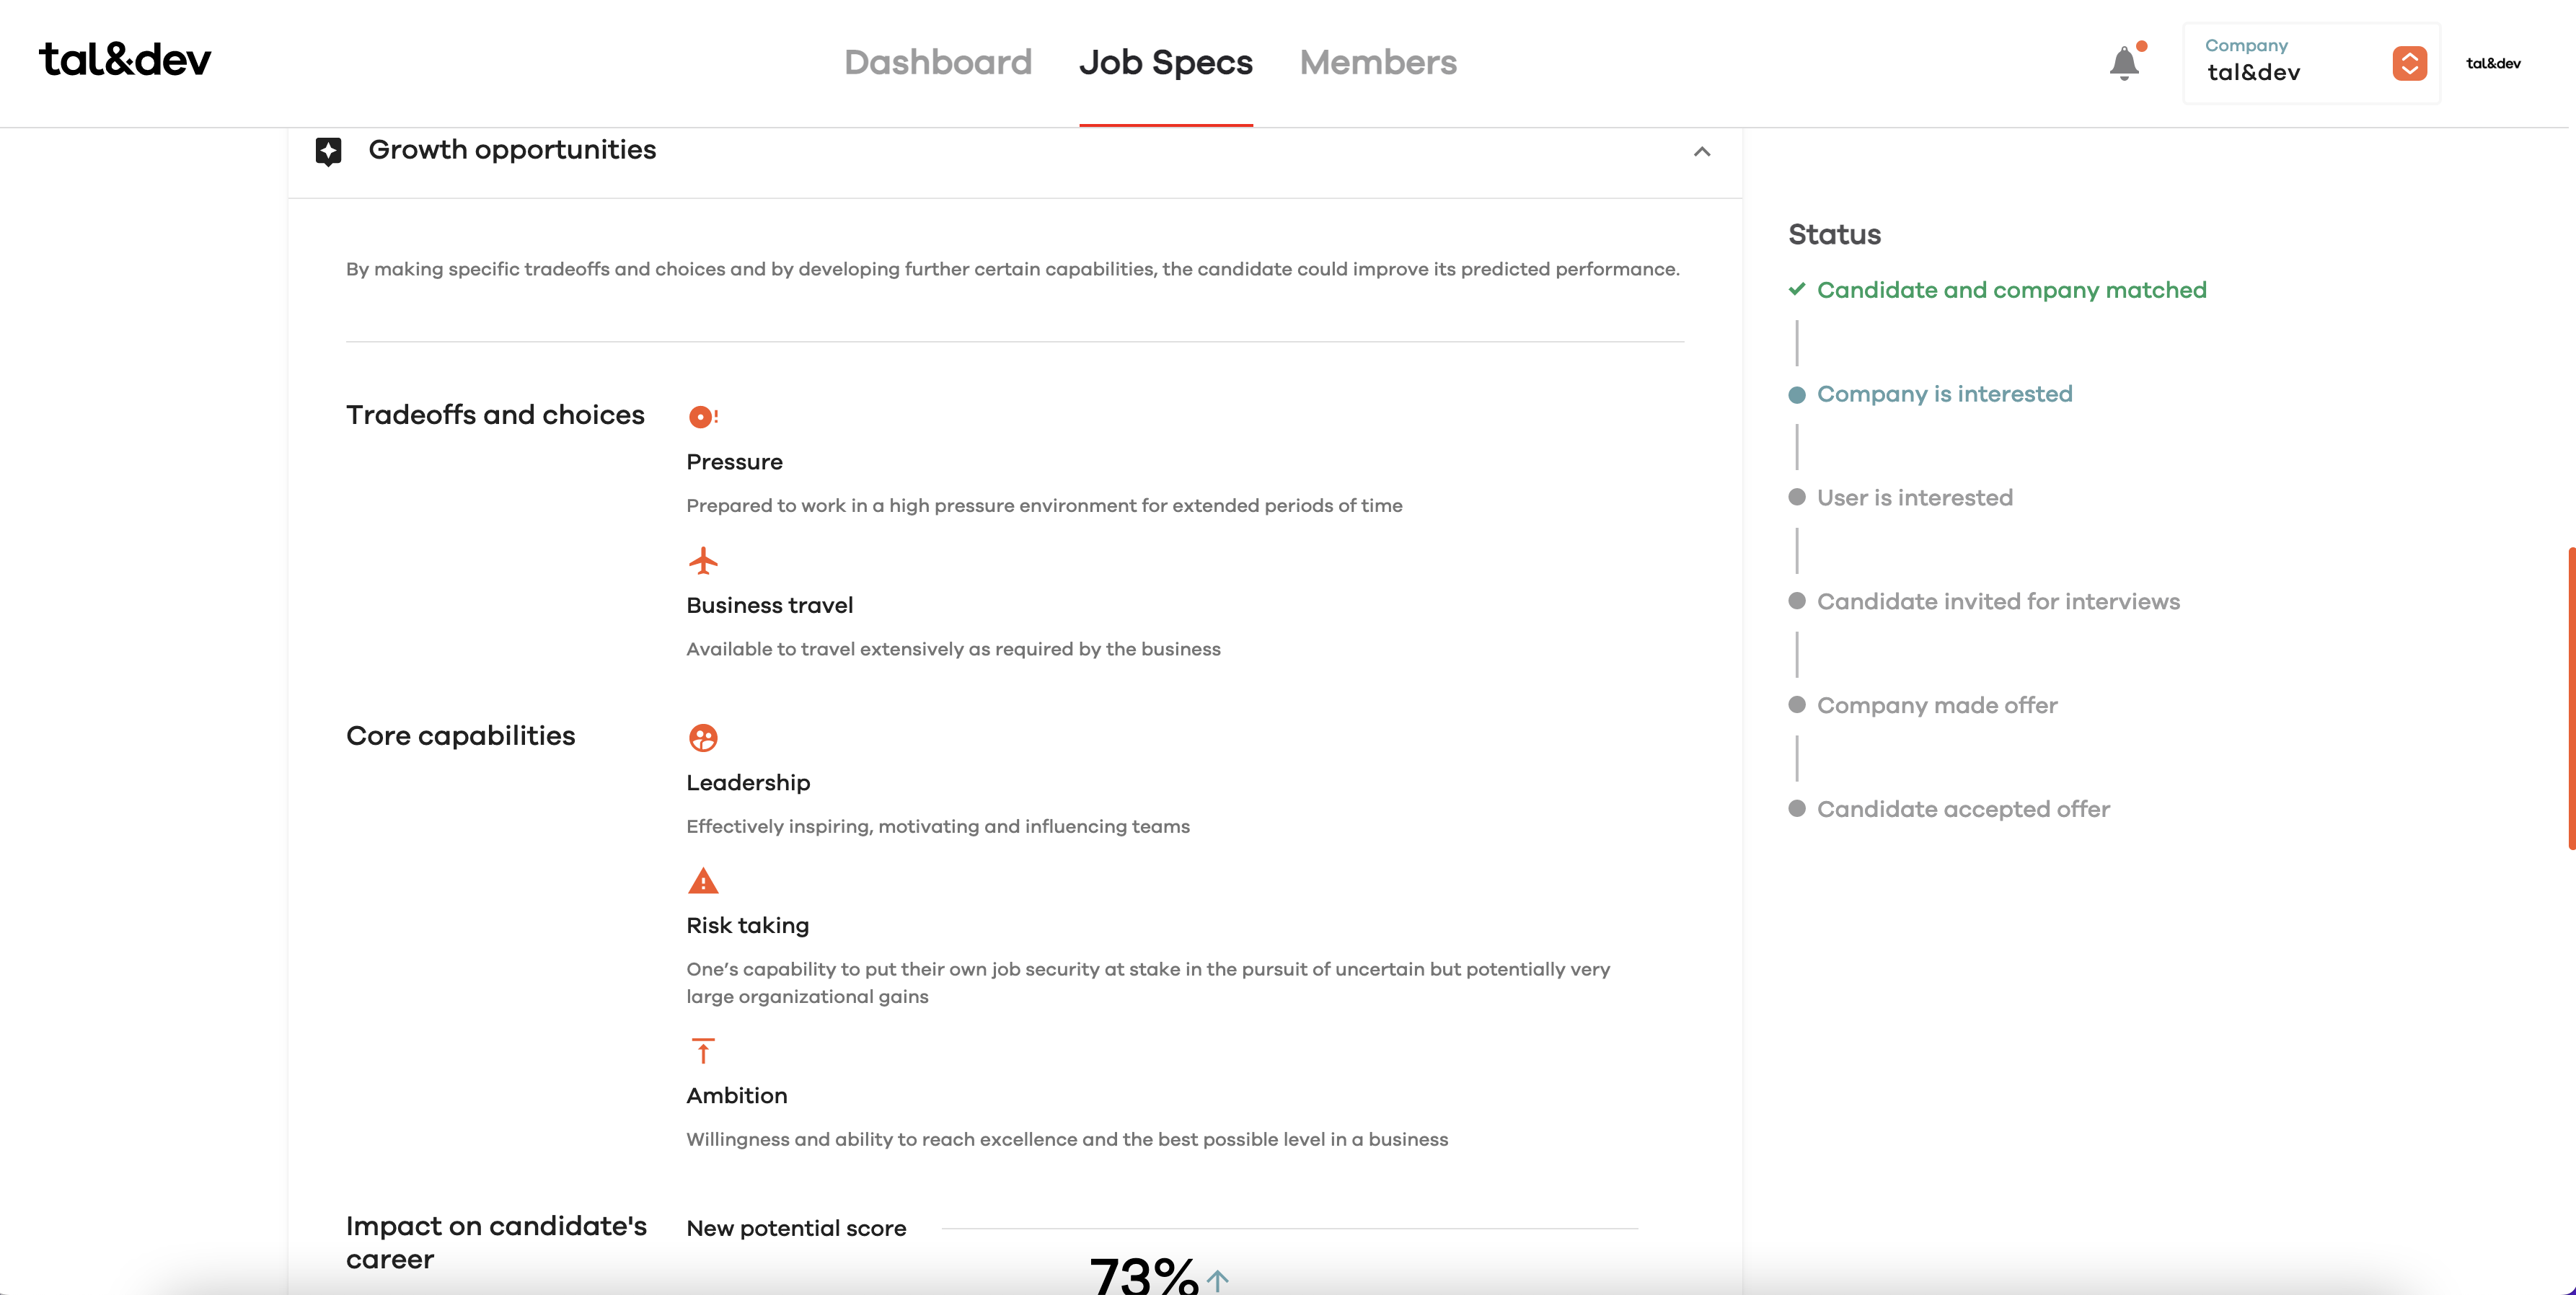This screenshot has height=1295, width=2576.
Task: Mark the User is interested status step
Action: (1797, 497)
